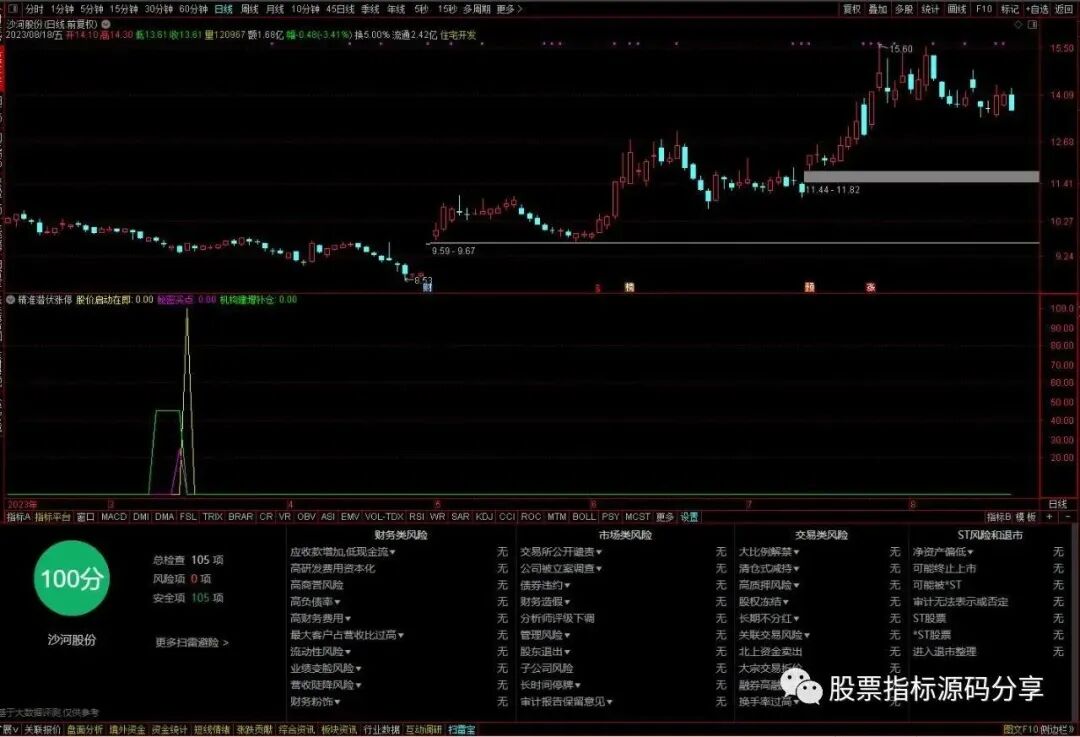Click the 日线 label at chart corner
Screen dimensions: 1080x737
pyautogui.click(x=1058, y=504)
